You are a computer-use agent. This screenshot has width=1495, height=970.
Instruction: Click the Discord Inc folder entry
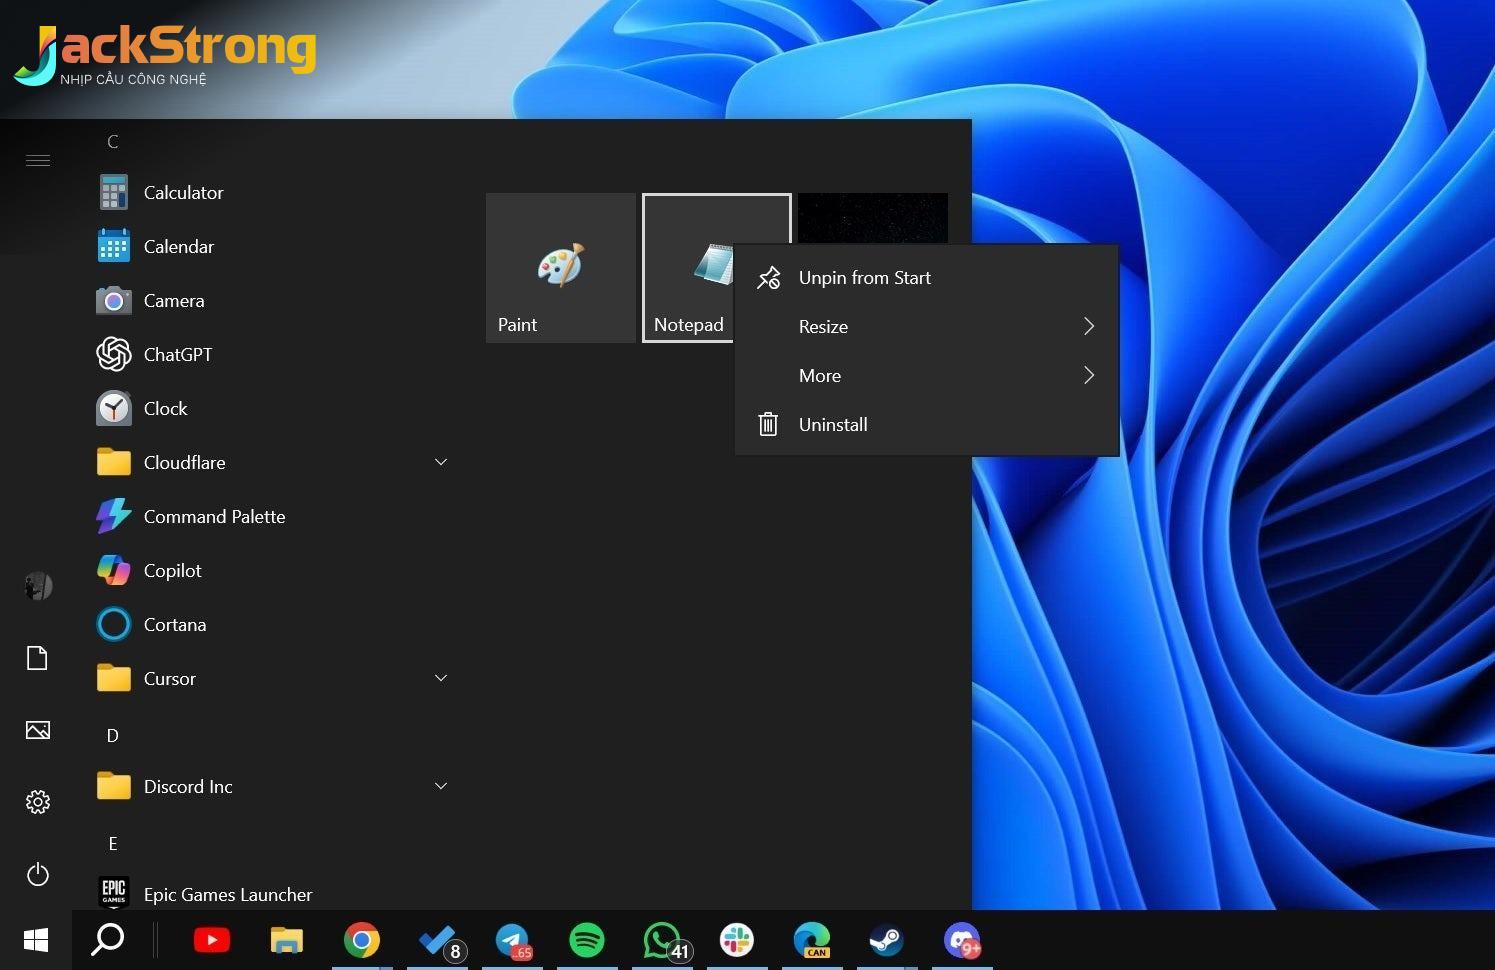pyautogui.click(x=270, y=786)
